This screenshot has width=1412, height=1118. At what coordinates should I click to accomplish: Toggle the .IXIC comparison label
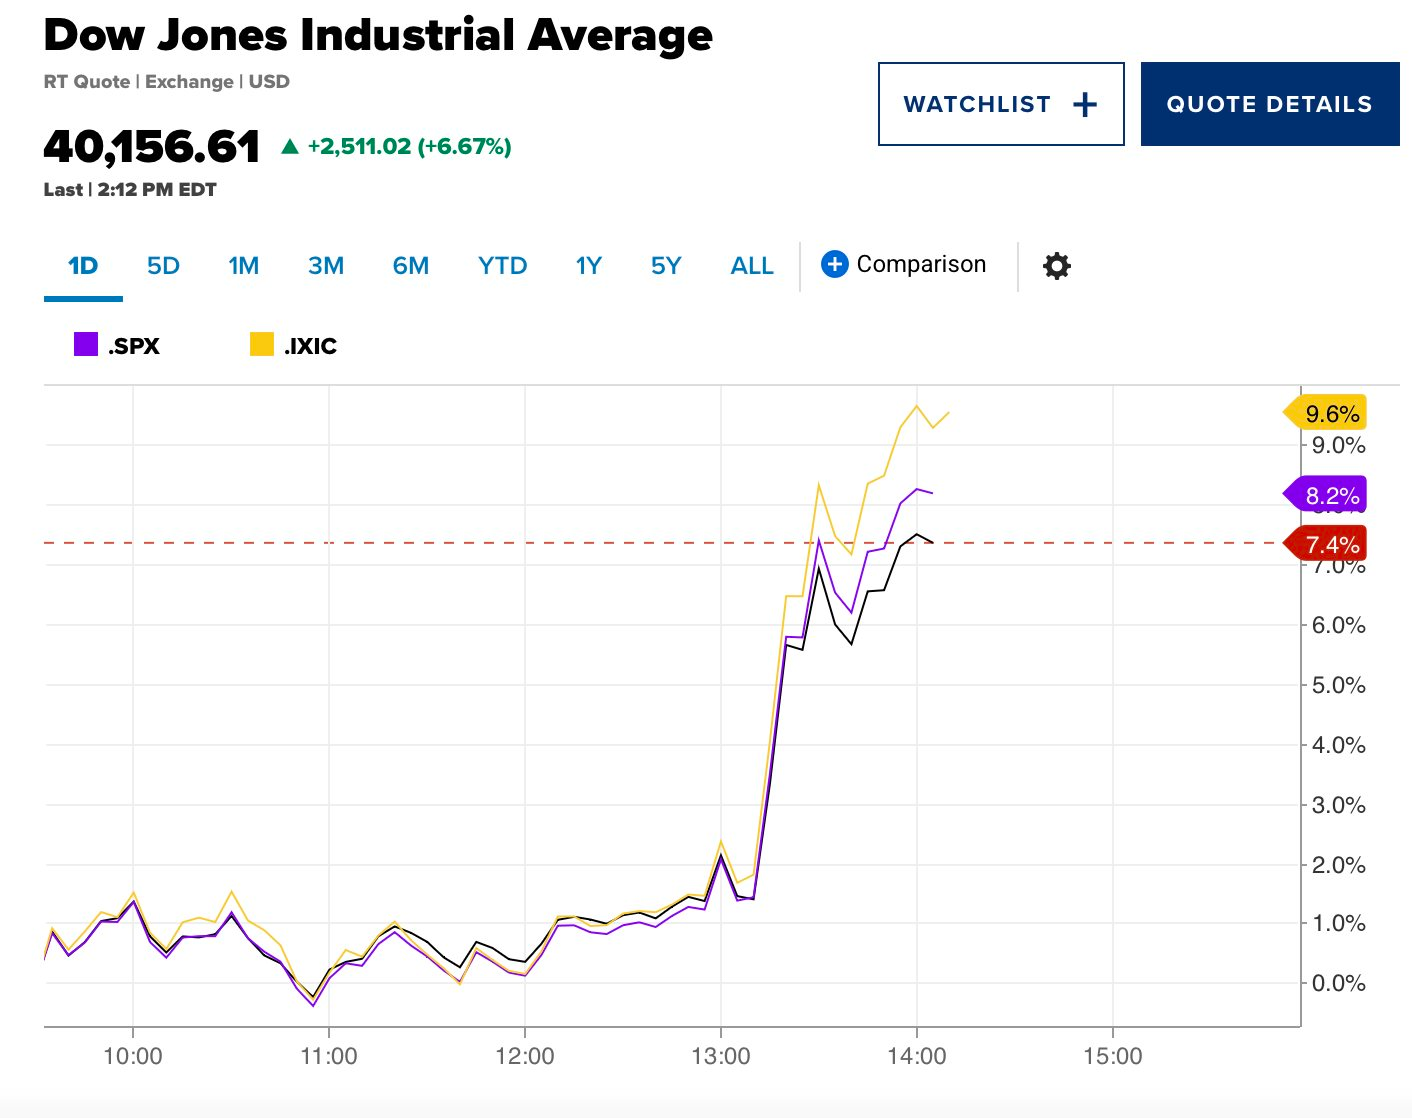coord(310,346)
